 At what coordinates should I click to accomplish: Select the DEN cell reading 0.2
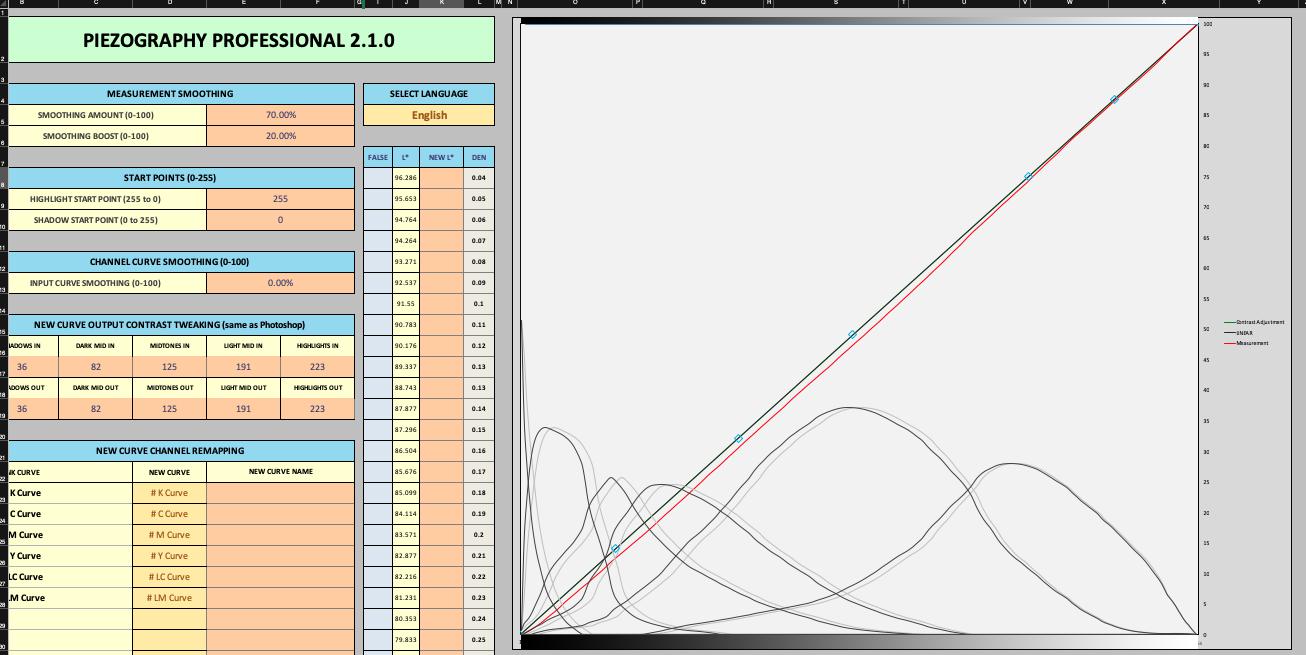coord(479,535)
